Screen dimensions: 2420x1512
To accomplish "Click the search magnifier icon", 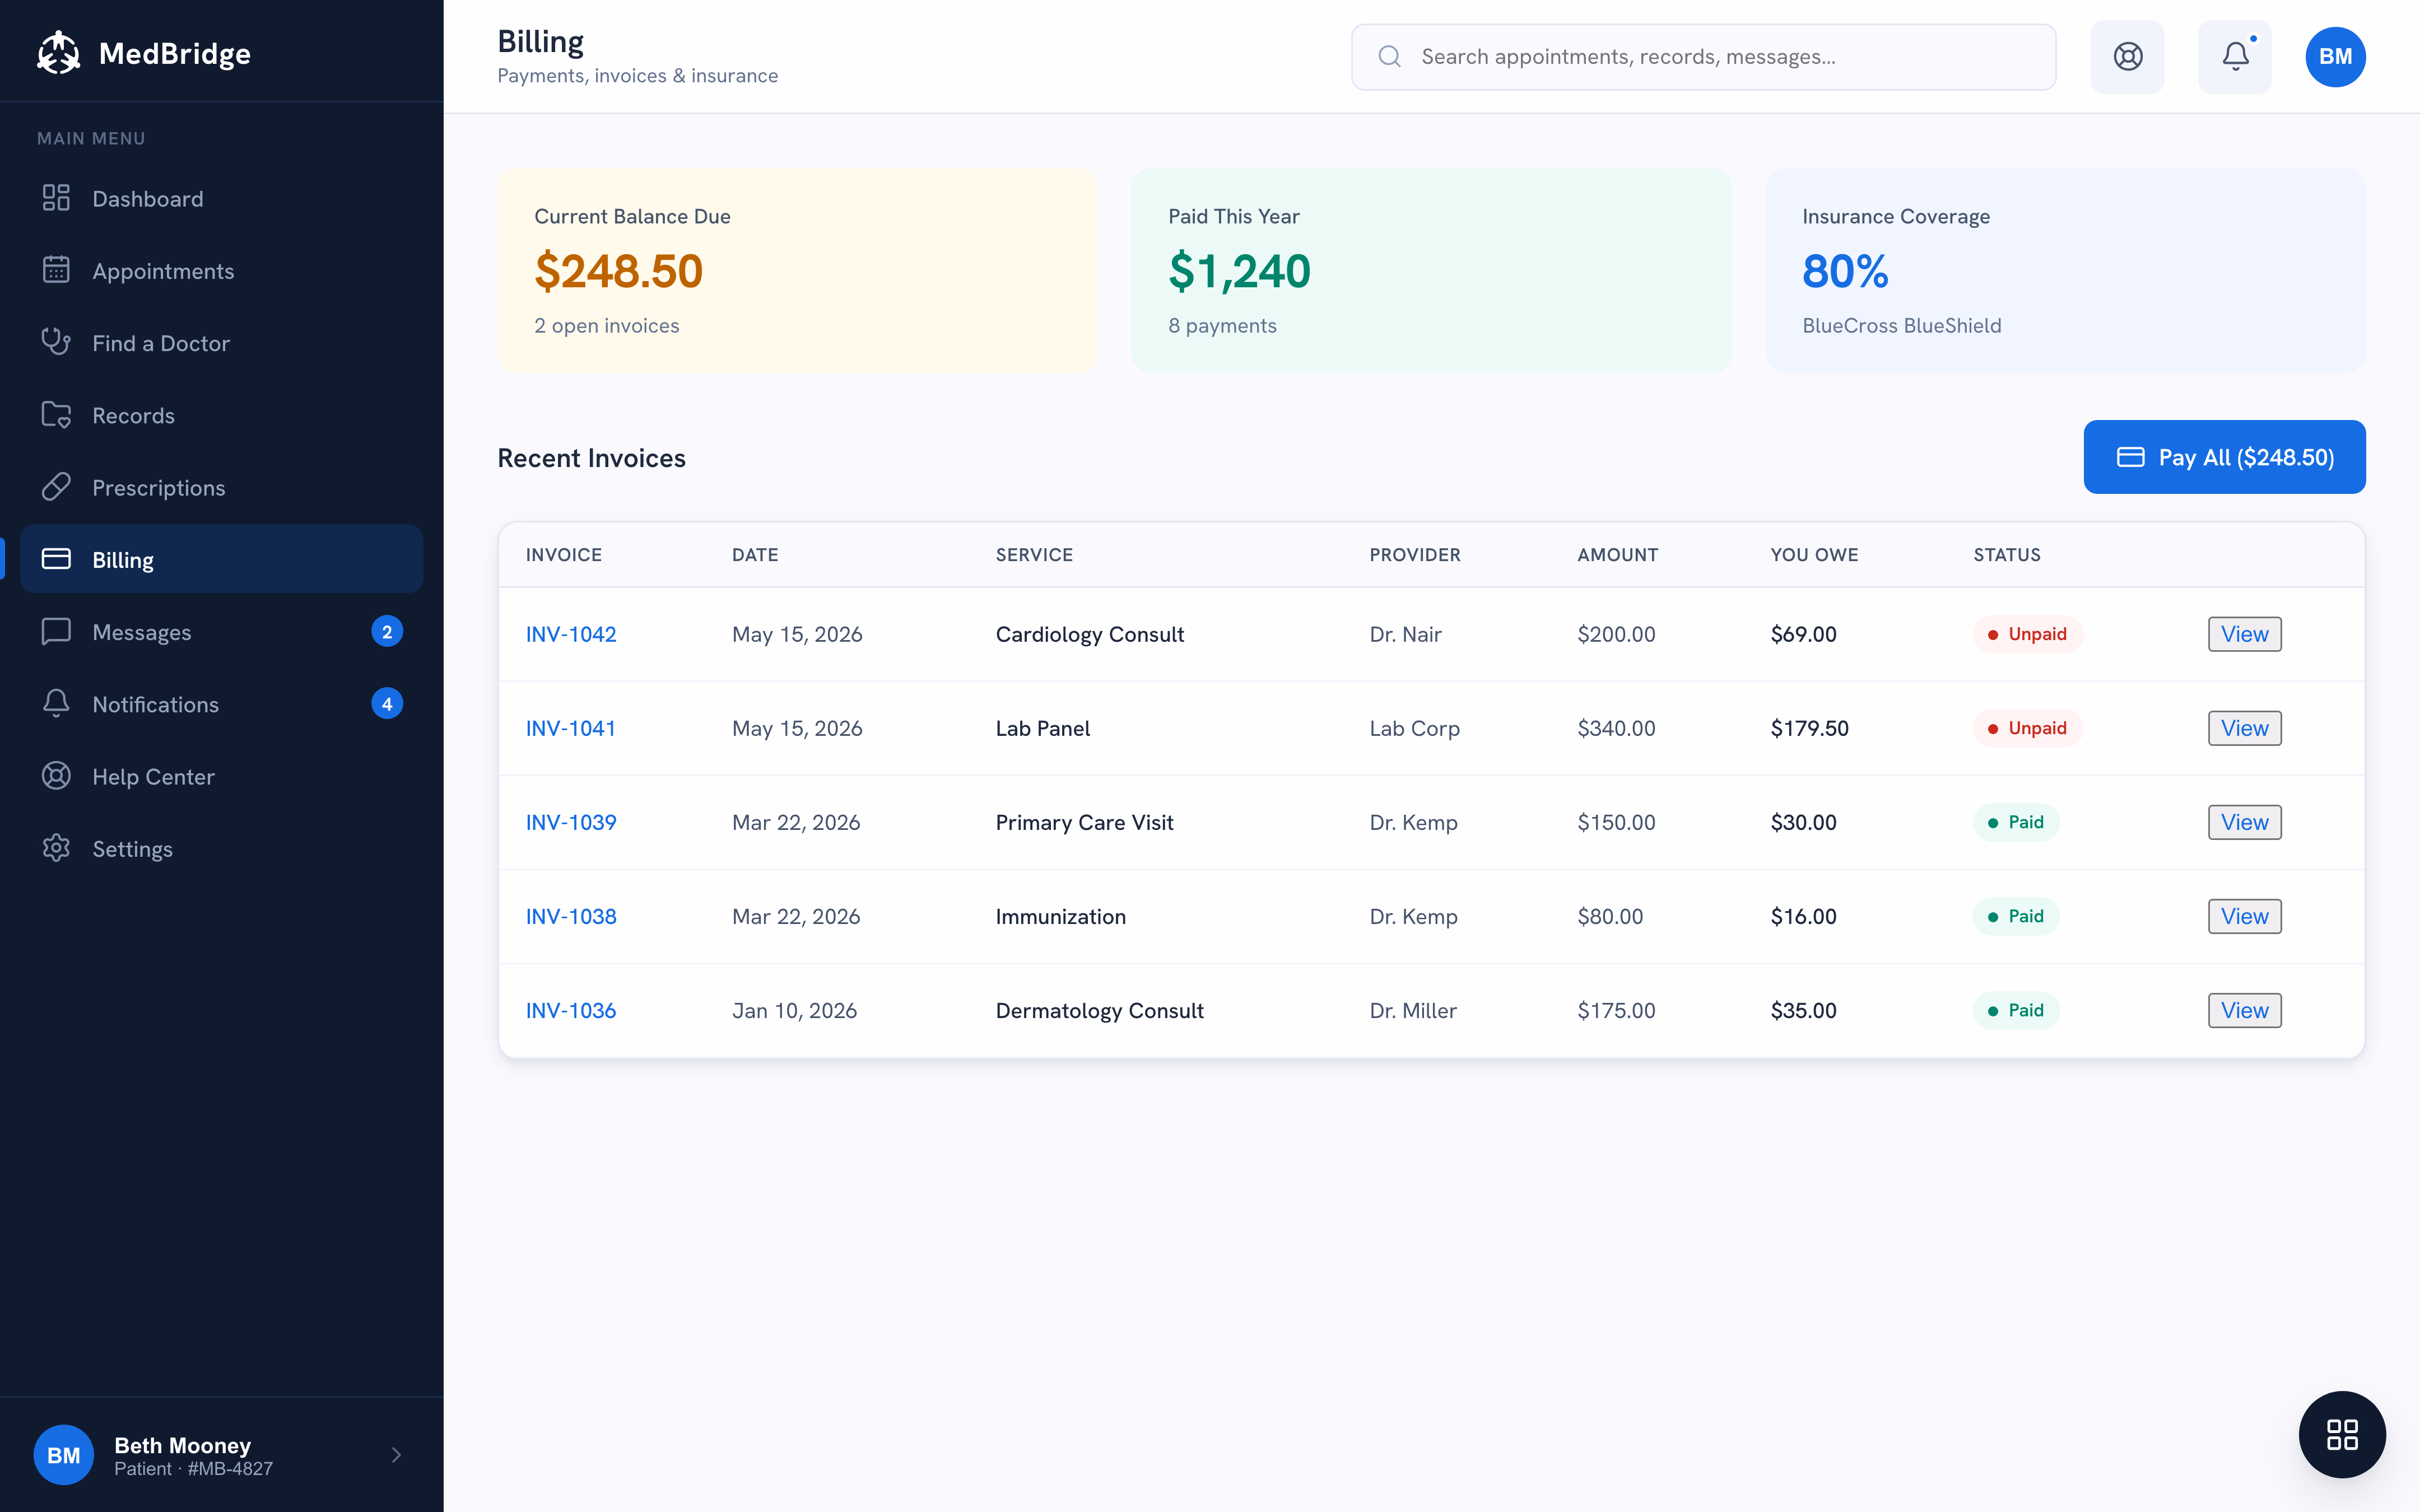I will [1389, 56].
